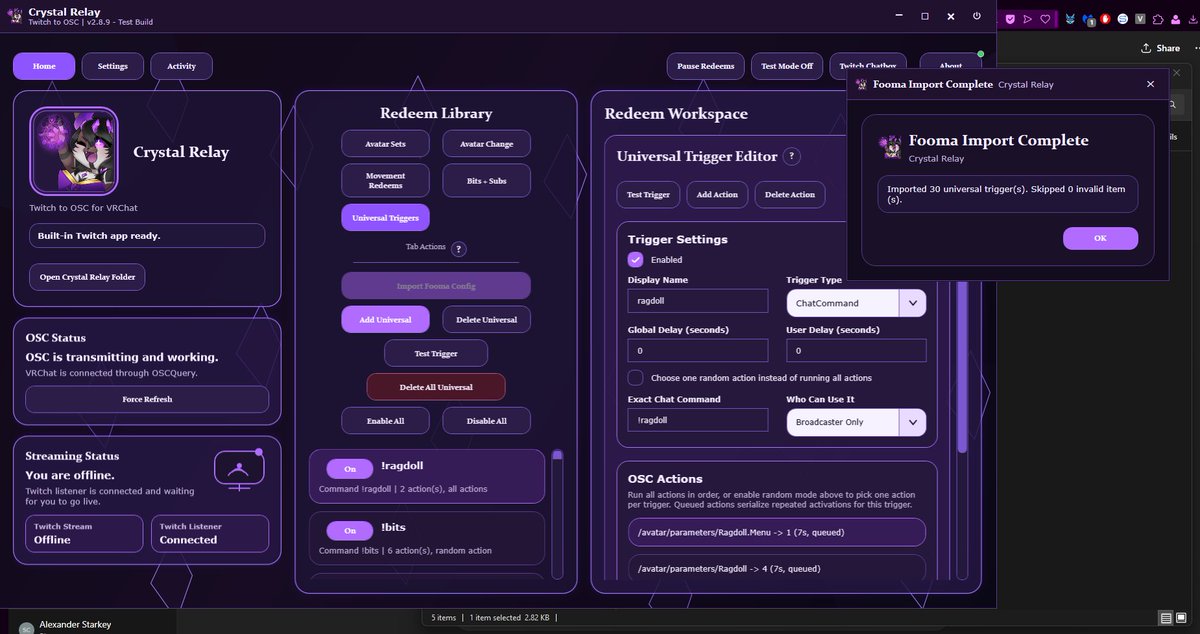Open the extension icon with badge 1
The image size is (1200, 634).
click(x=1089, y=19)
